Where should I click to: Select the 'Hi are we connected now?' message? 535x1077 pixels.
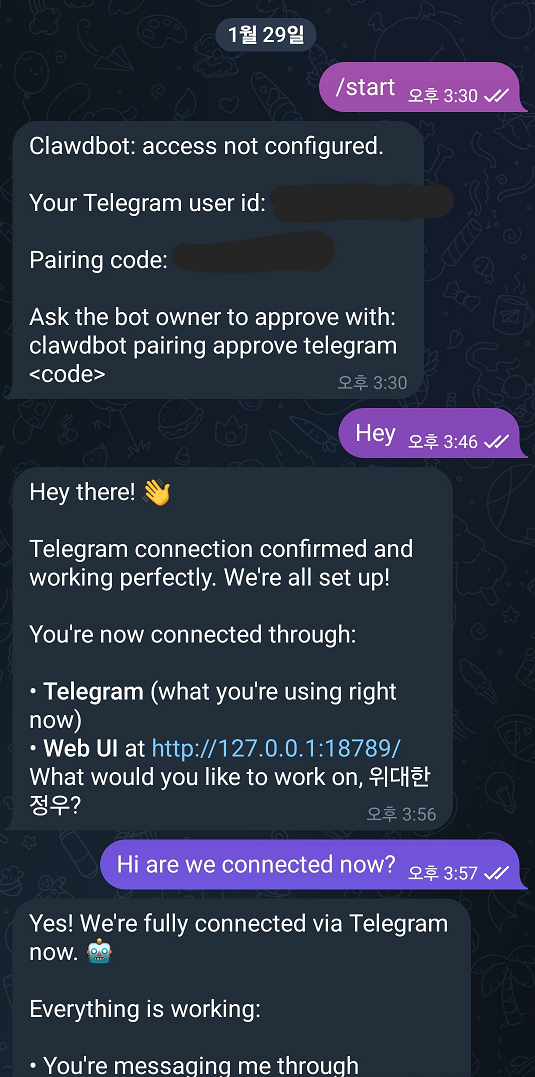(x=313, y=864)
